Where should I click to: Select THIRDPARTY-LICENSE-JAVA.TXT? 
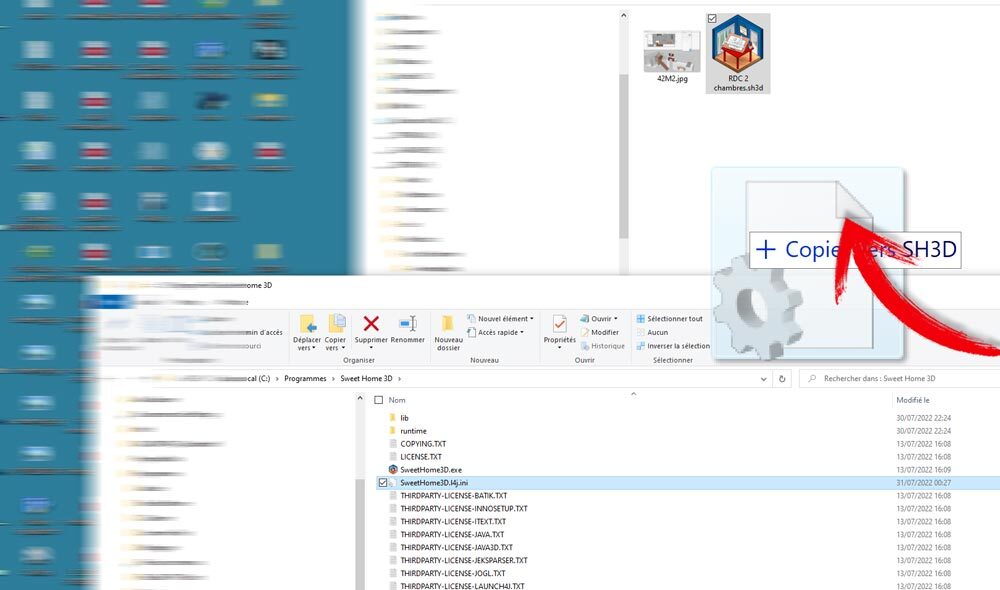click(452, 535)
